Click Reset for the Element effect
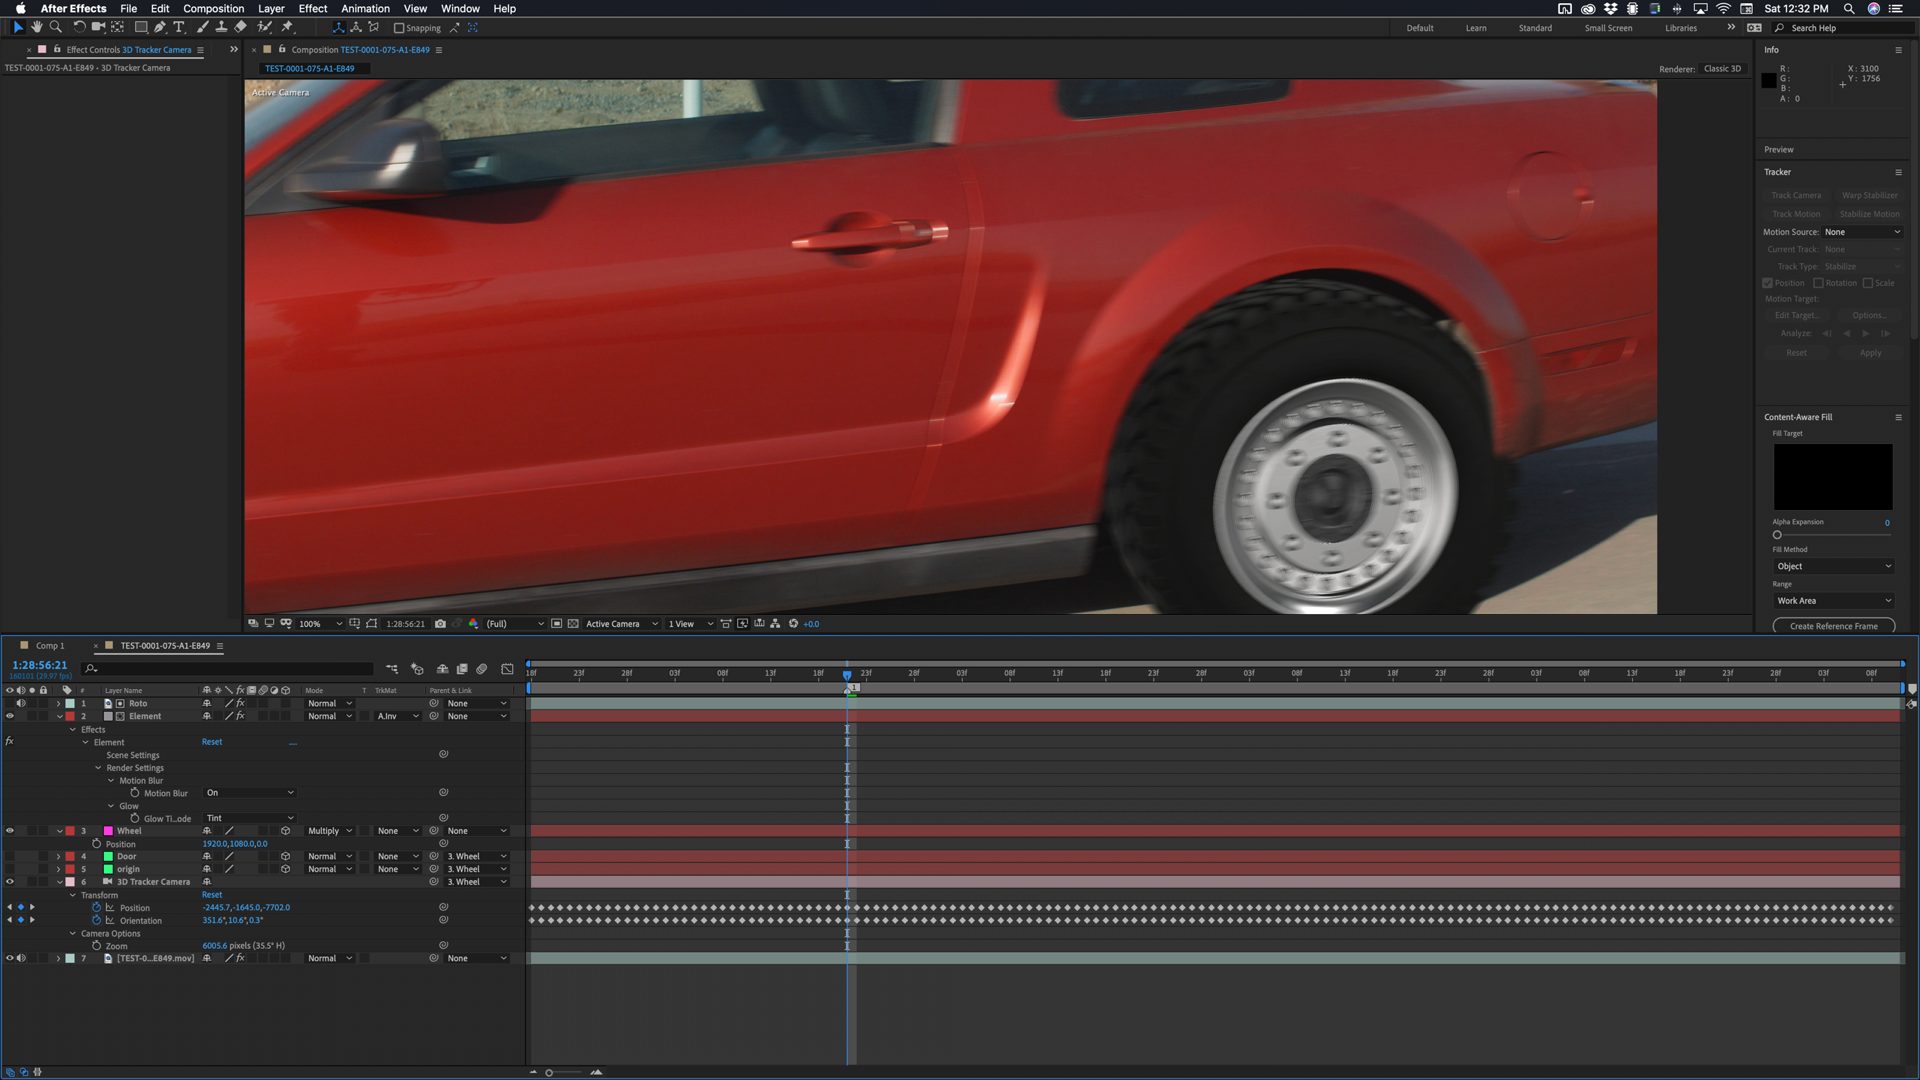 pyautogui.click(x=212, y=742)
